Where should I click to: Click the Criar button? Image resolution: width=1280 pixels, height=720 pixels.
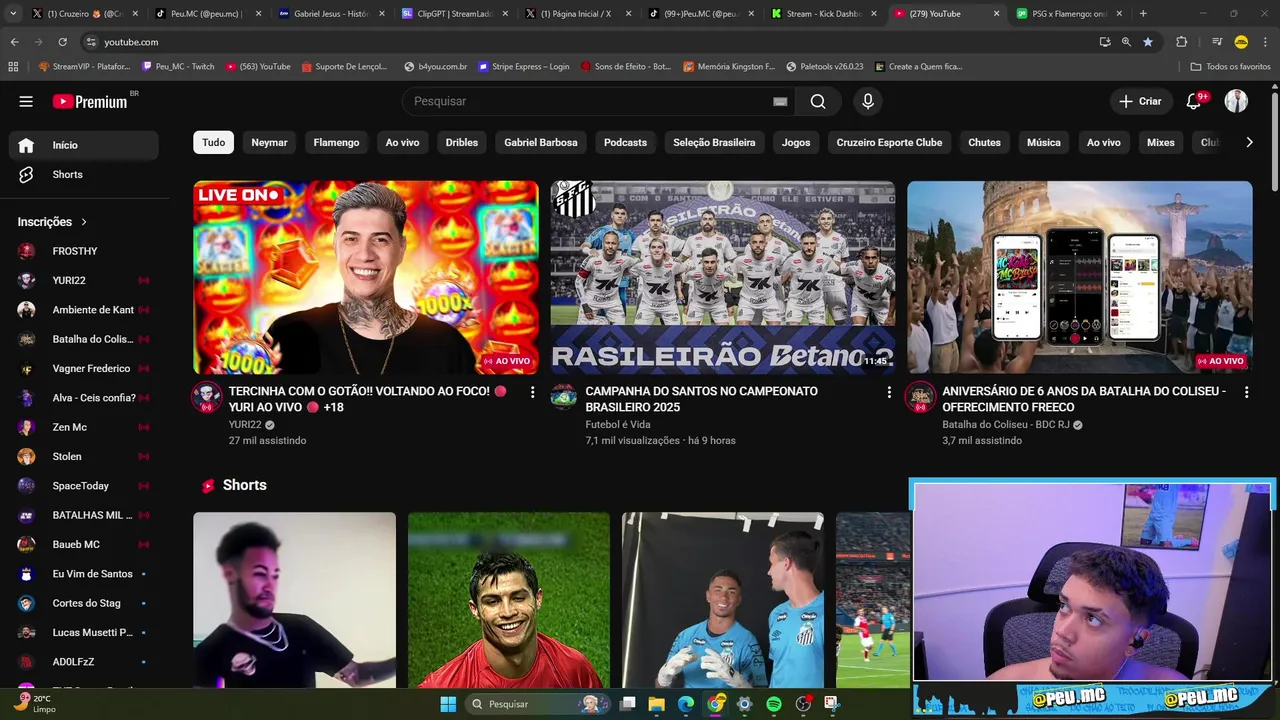click(1140, 101)
